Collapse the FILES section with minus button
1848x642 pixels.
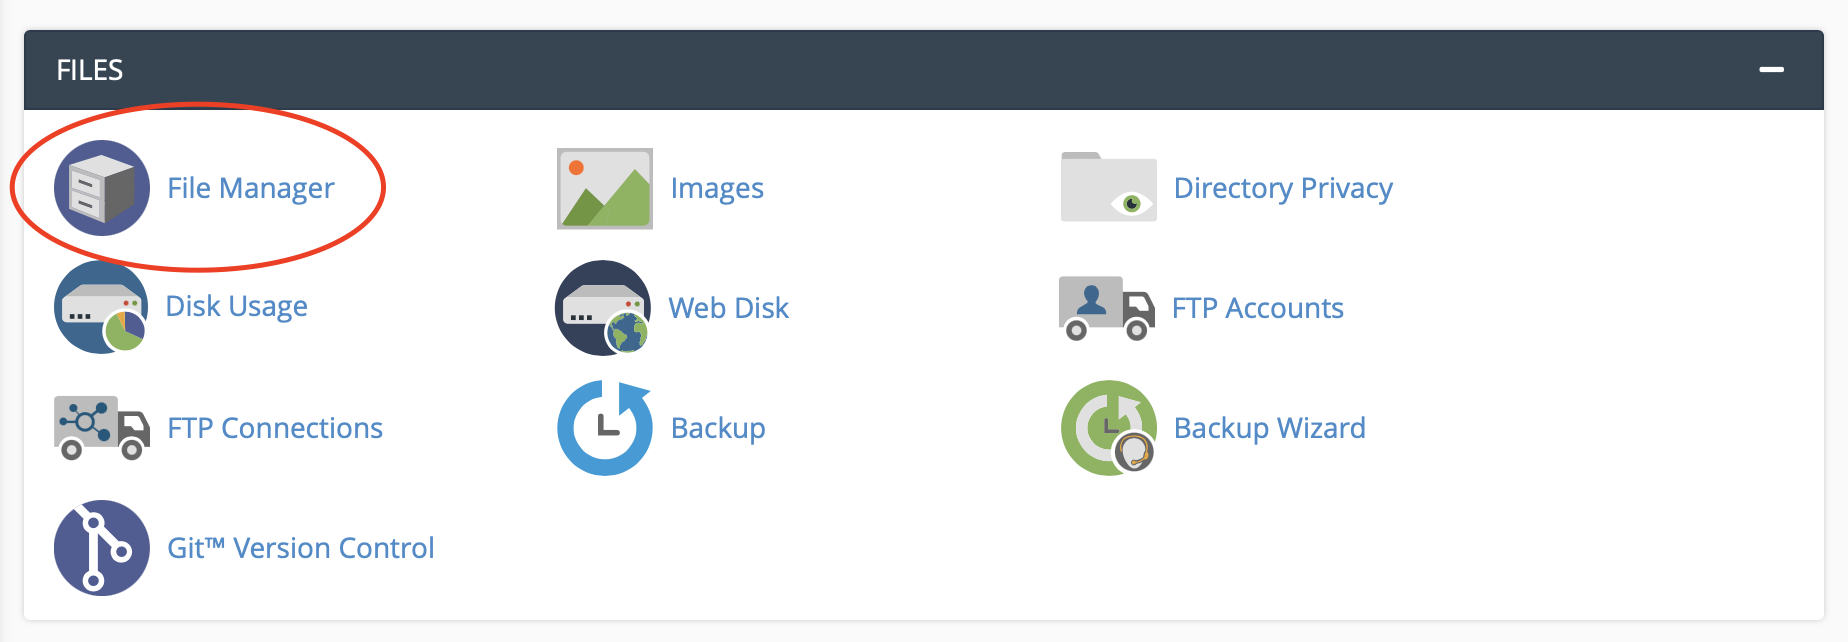(x=1771, y=70)
